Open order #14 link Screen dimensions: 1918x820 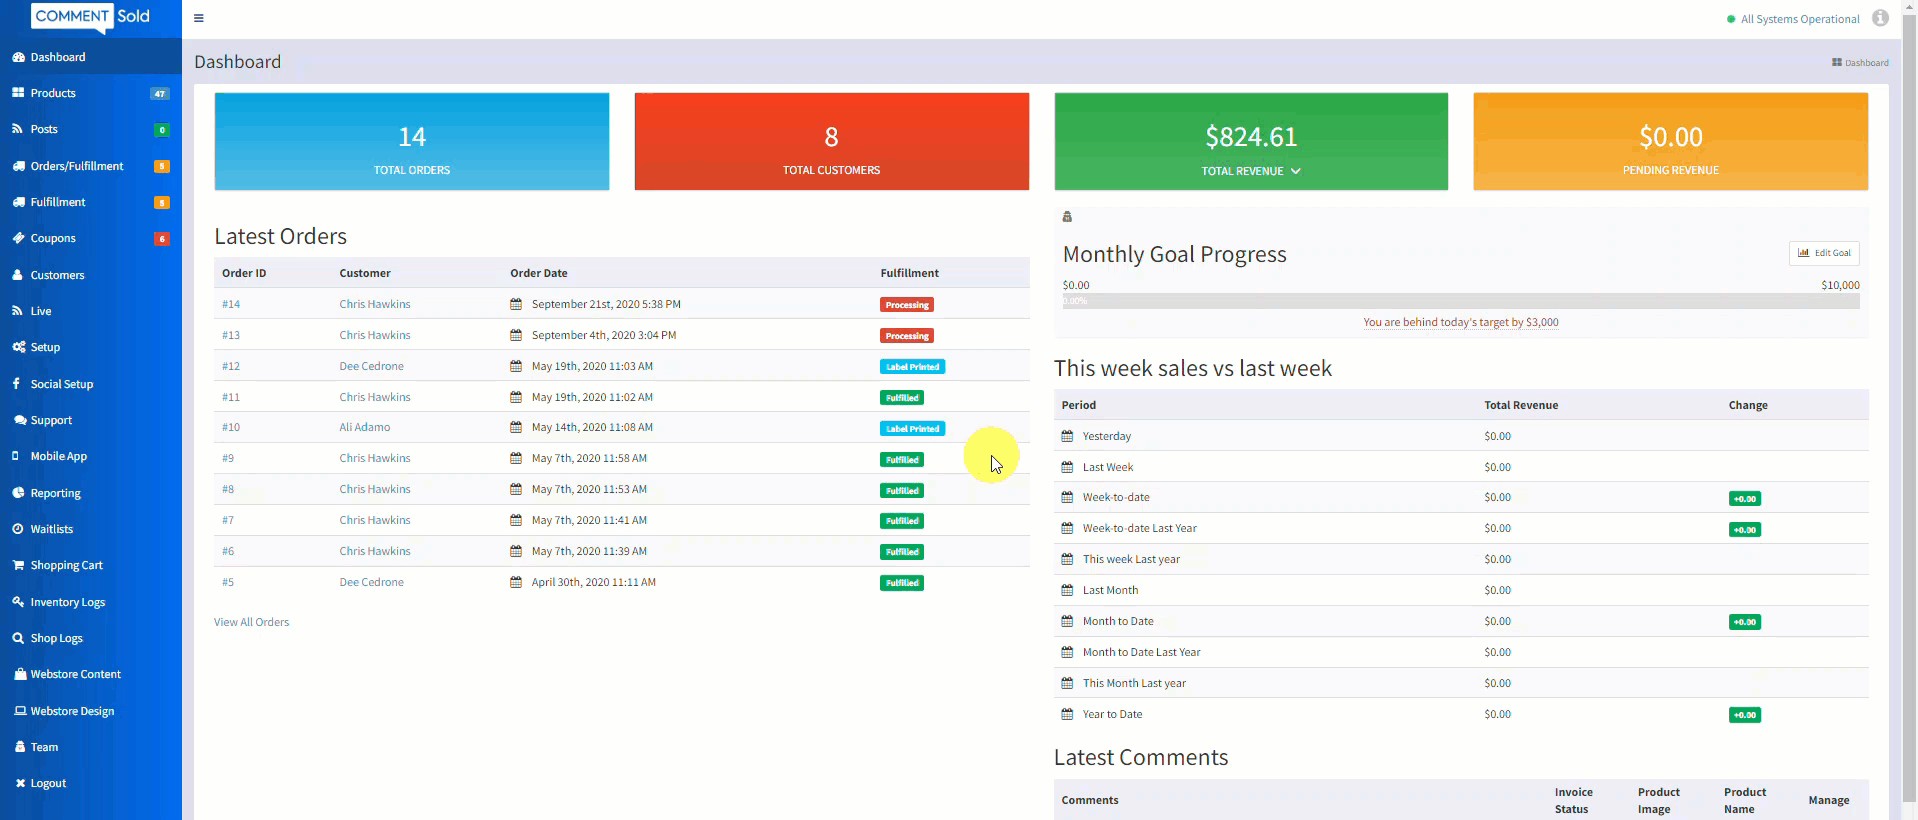point(231,304)
